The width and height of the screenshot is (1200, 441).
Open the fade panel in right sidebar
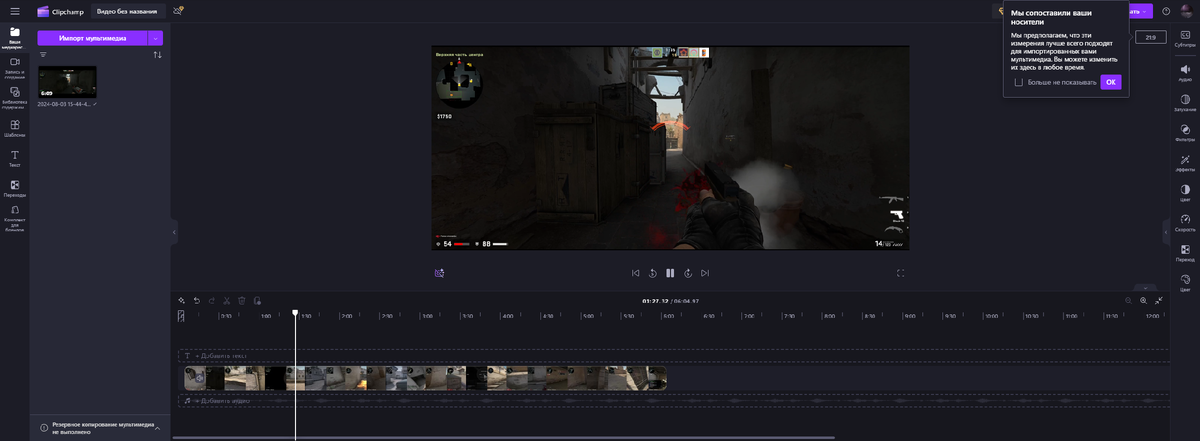tap(1185, 103)
